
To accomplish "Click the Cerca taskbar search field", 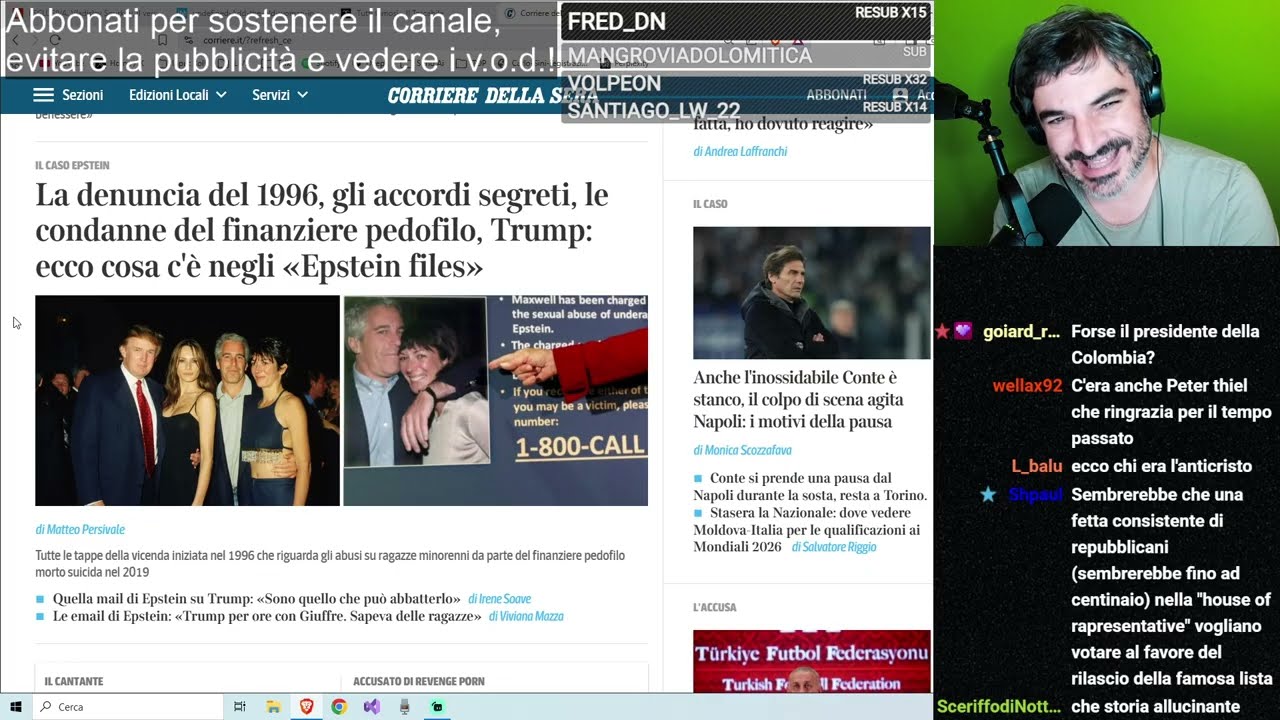I will tap(128, 706).
